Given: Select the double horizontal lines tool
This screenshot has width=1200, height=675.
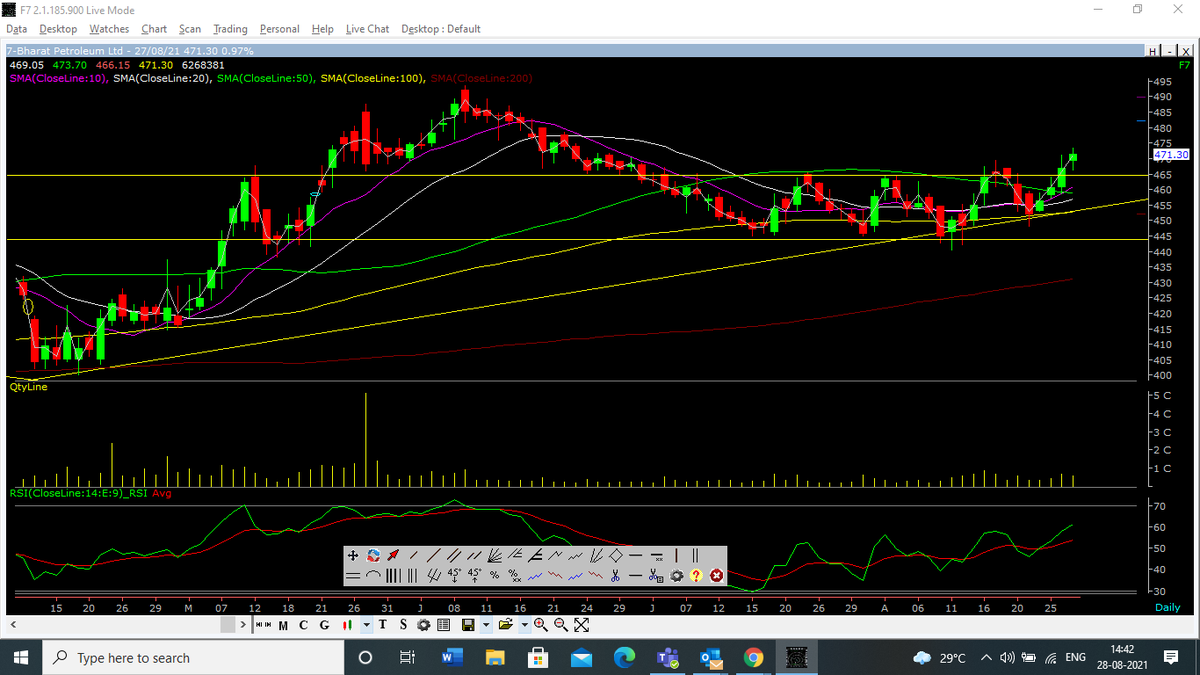Looking at the screenshot, I should (x=353, y=575).
